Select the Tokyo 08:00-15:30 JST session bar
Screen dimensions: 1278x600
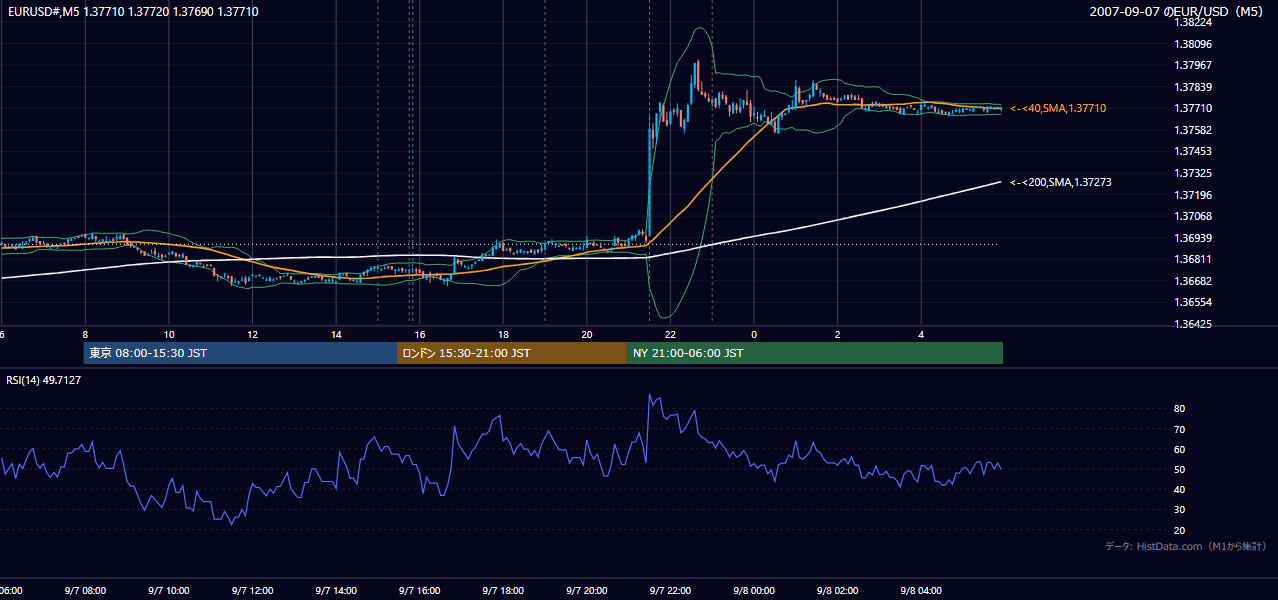click(240, 353)
